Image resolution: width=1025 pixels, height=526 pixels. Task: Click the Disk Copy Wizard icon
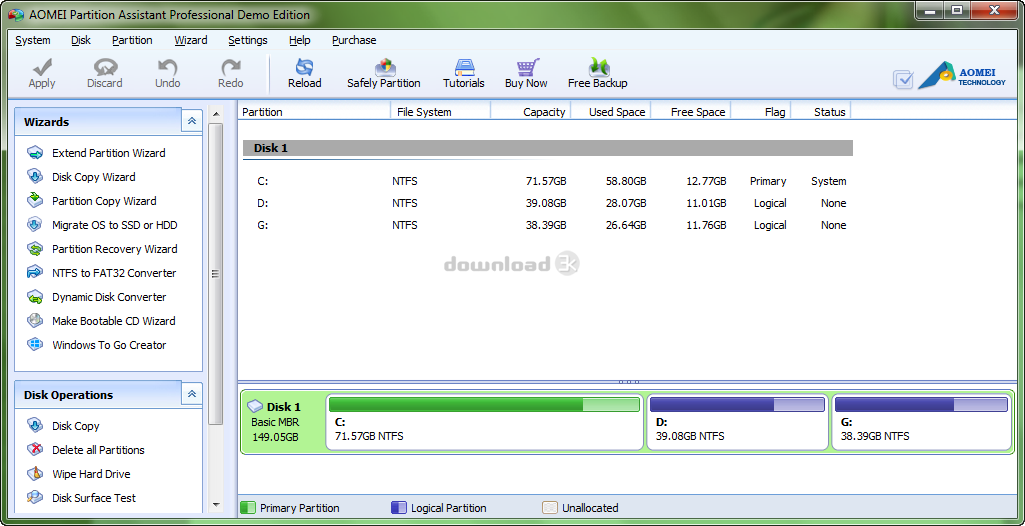click(35, 177)
